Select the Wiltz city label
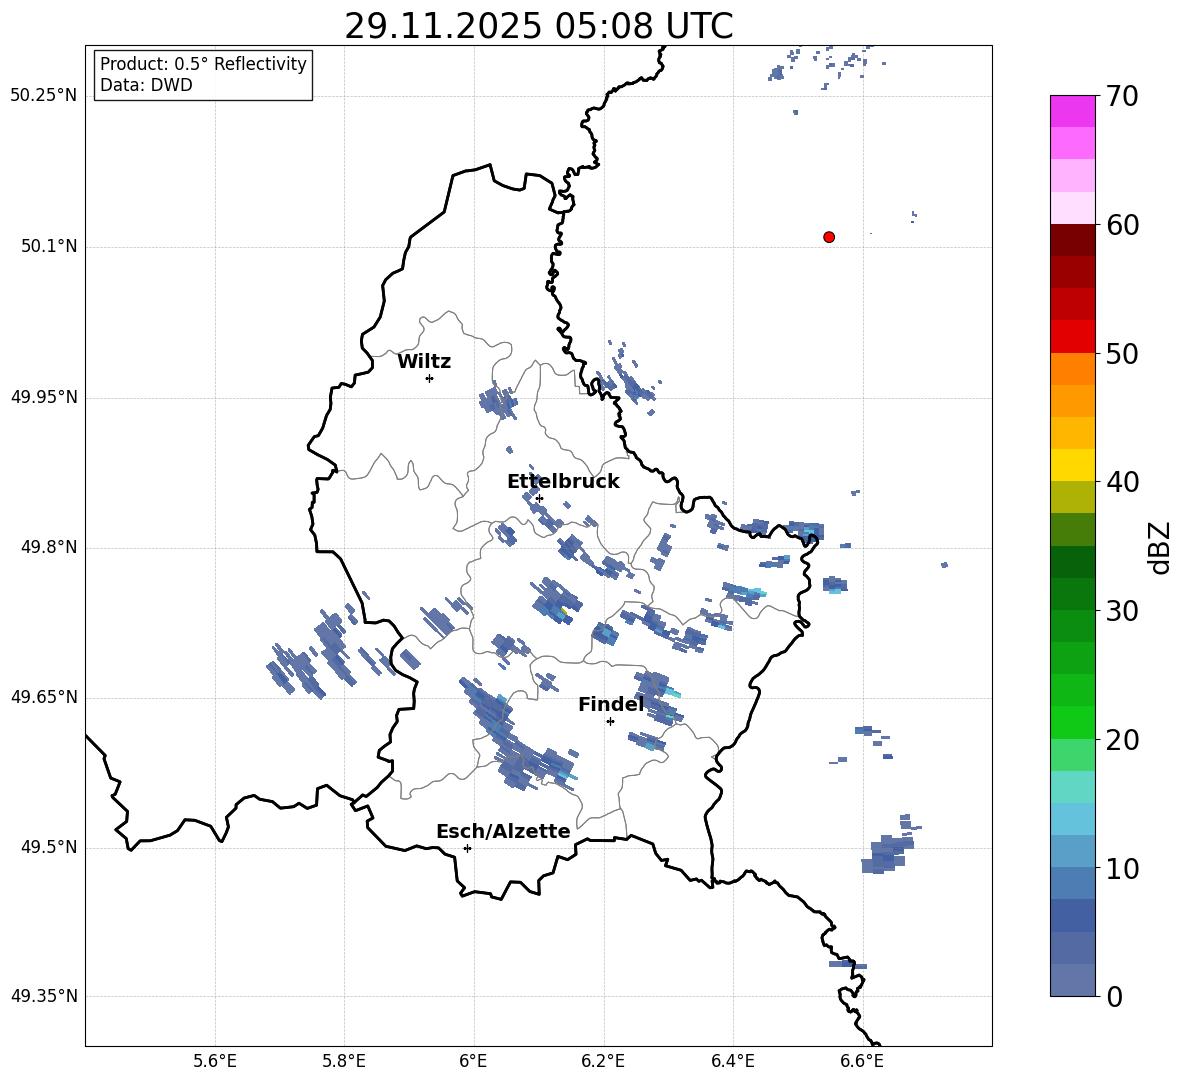The width and height of the screenshot is (1184, 1081). tap(424, 362)
